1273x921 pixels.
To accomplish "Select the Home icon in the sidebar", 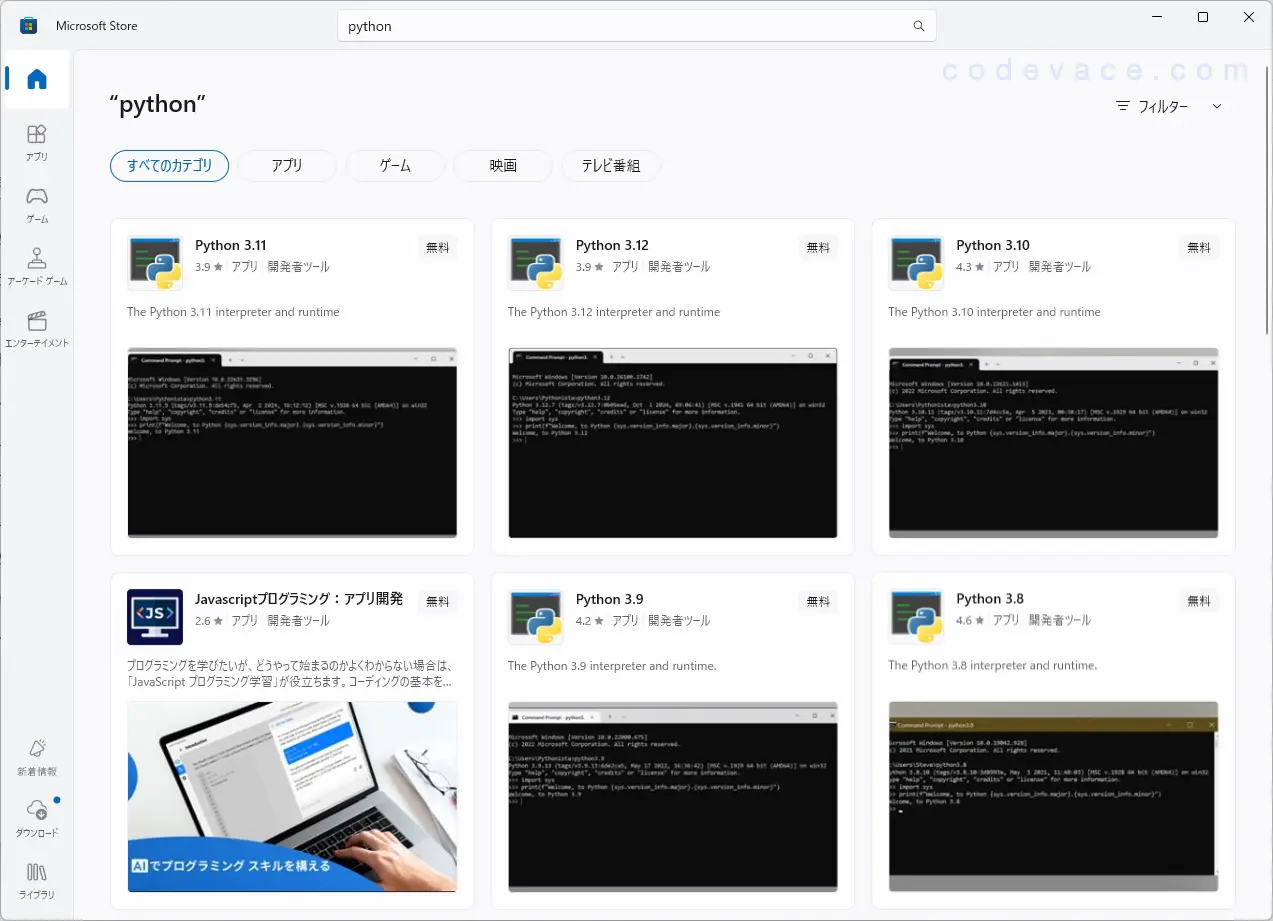I will tap(36, 79).
